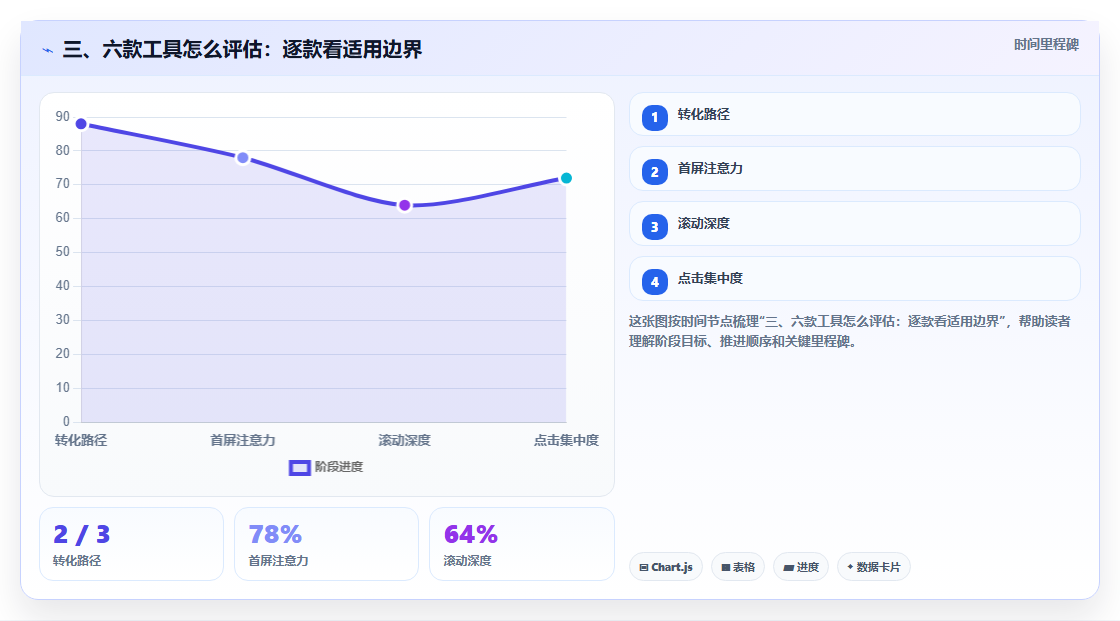Click the y-axis value 0
Screen dimensions: 1120x621
(66, 422)
